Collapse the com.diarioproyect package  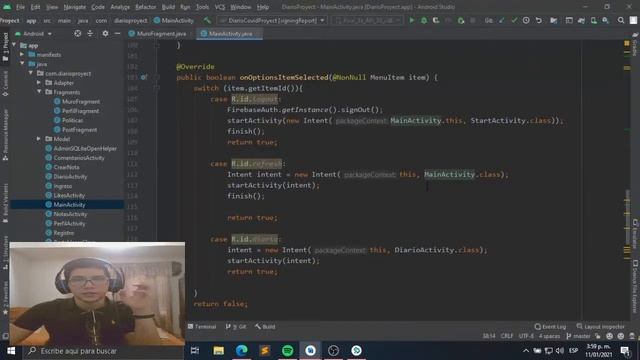[31, 73]
